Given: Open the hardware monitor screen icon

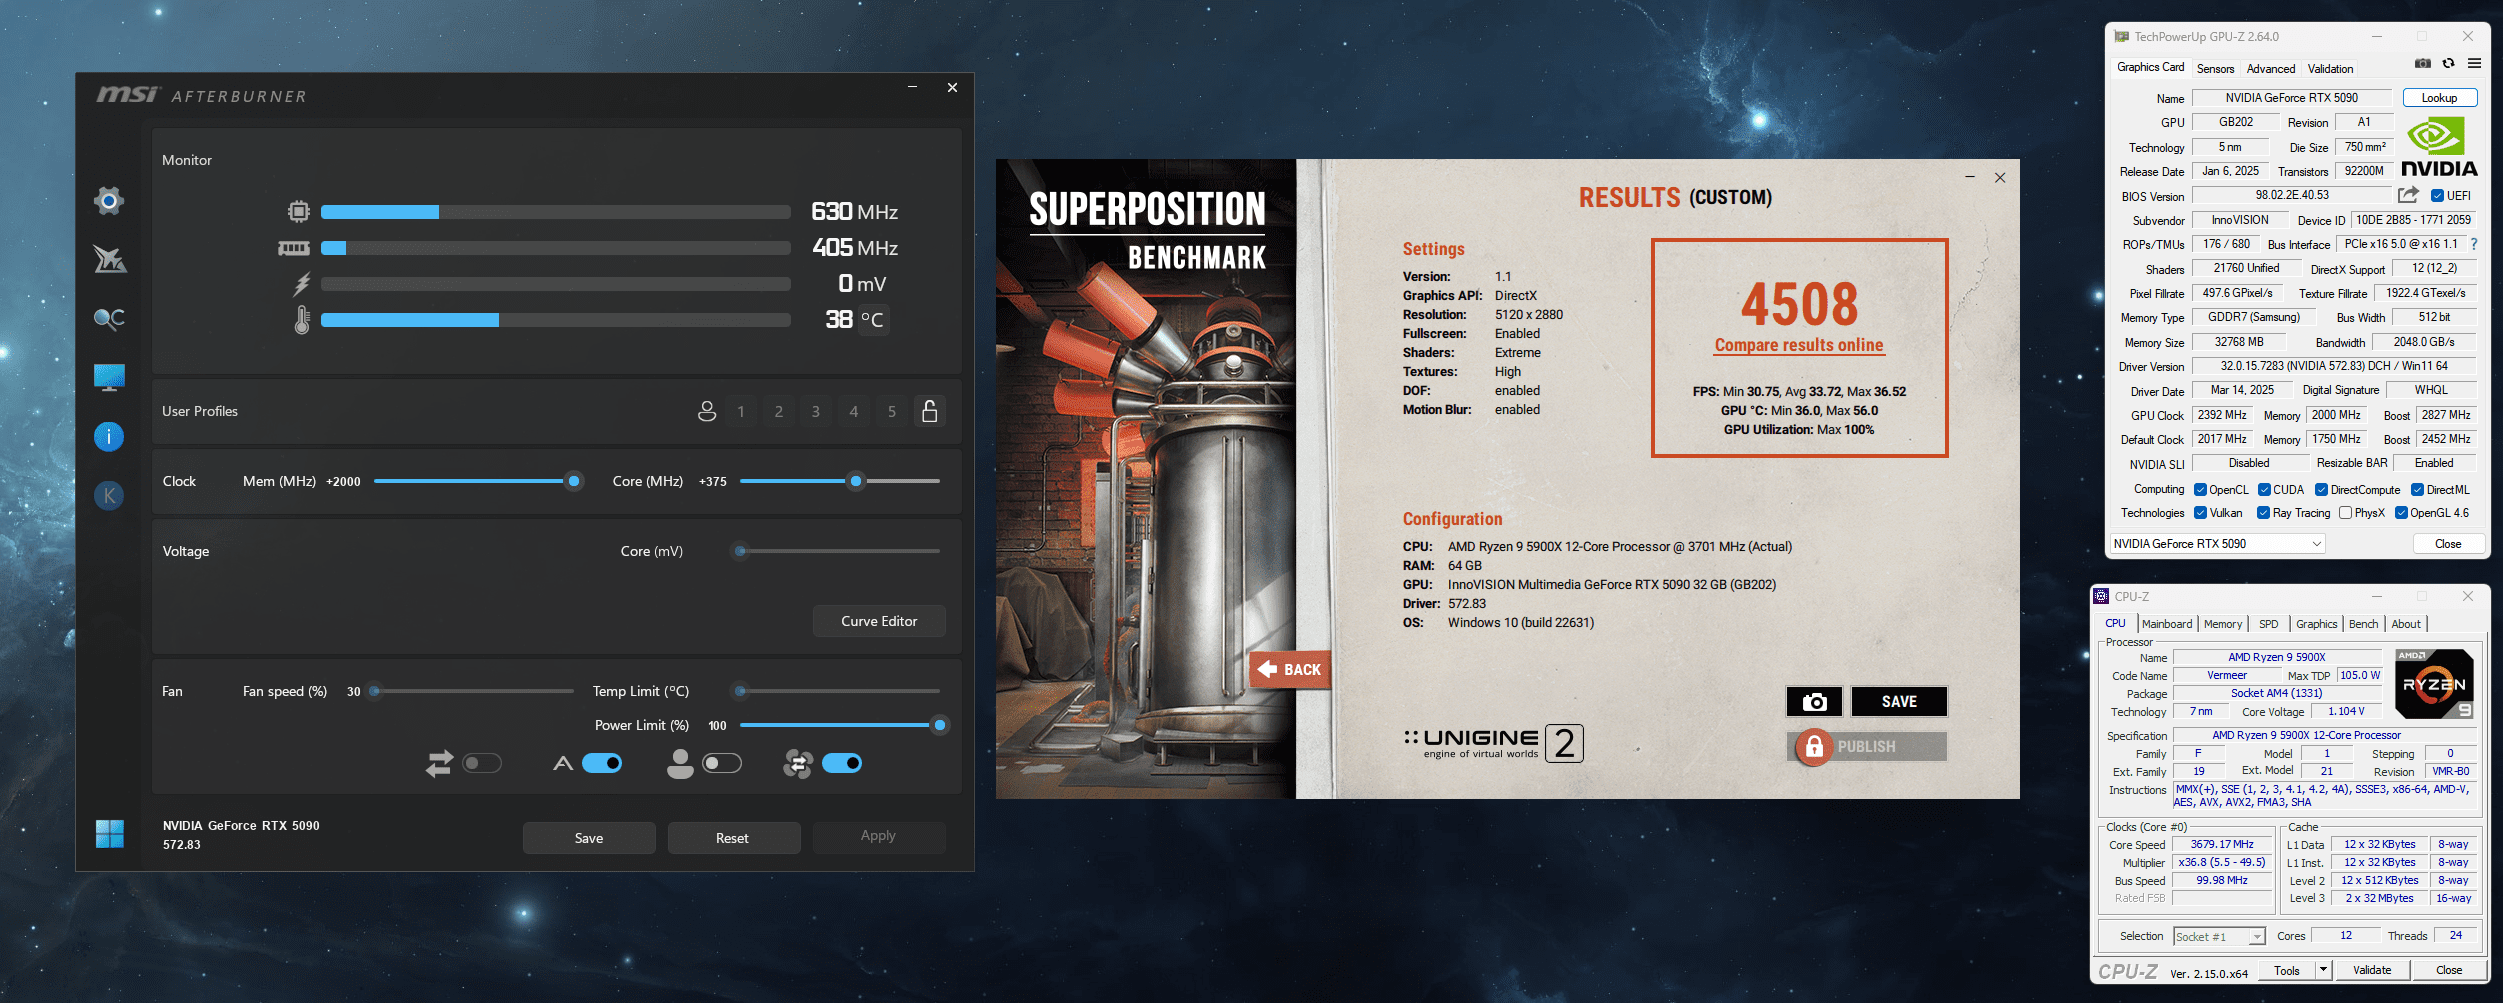Looking at the screenshot, I should point(109,377).
